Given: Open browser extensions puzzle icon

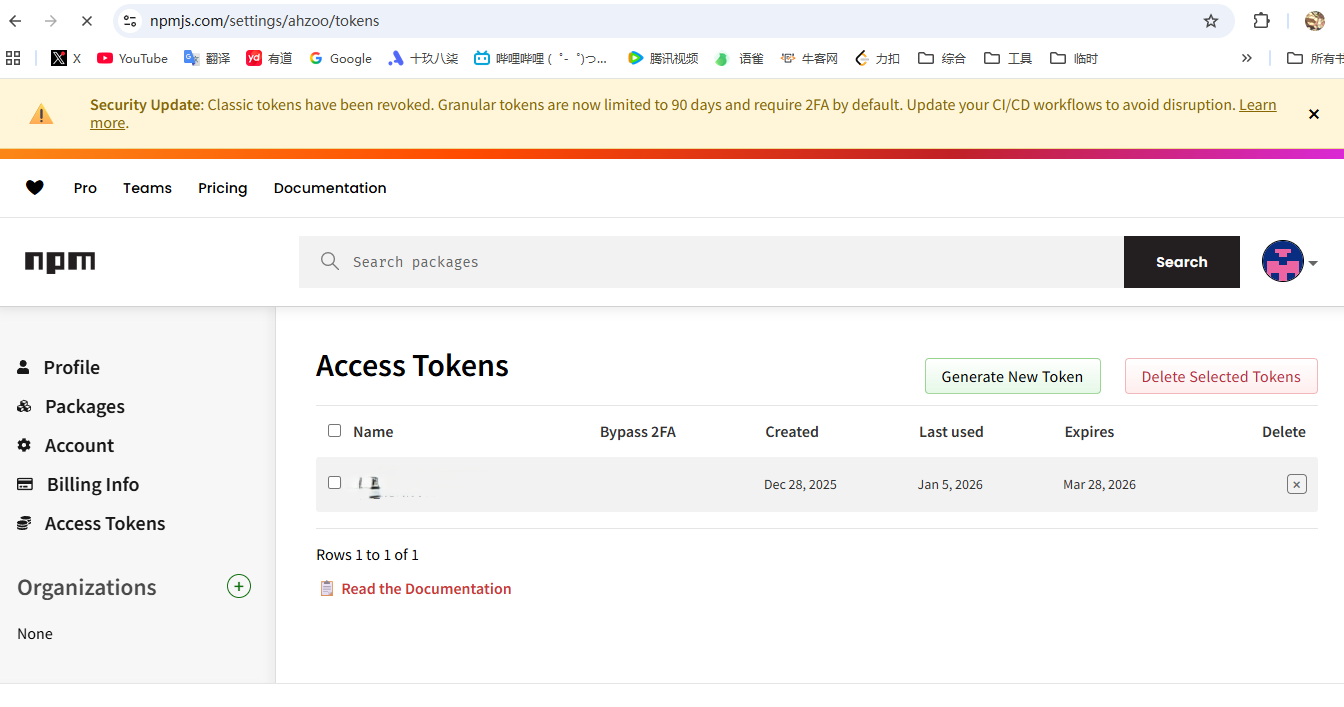Looking at the screenshot, I should (x=1262, y=21).
